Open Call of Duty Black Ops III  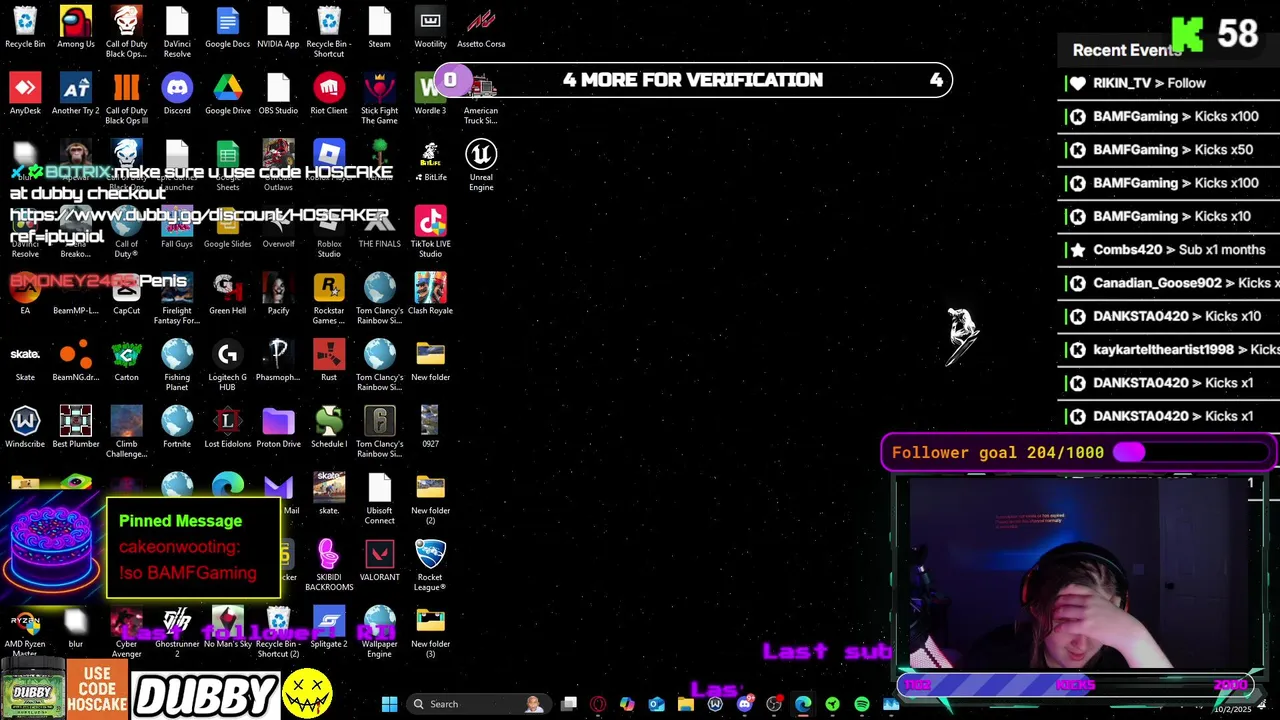[x=126, y=98]
